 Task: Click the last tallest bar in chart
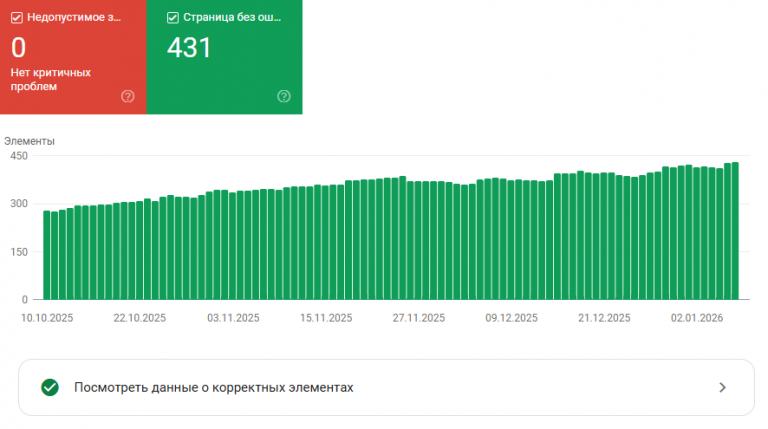pyautogui.click(x=735, y=231)
